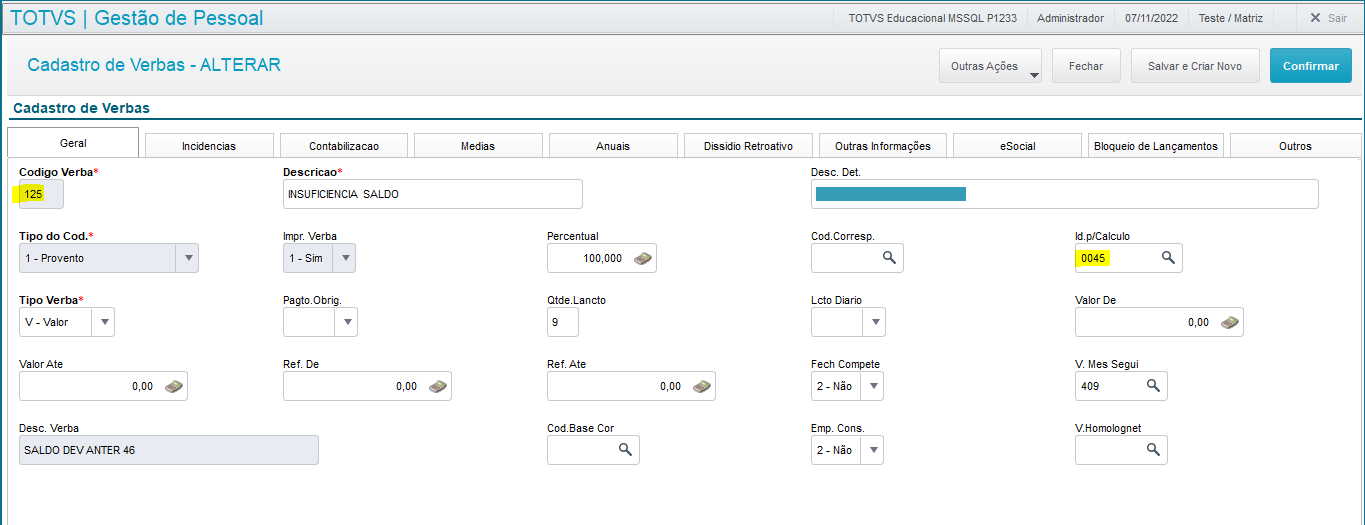This screenshot has height=525, width=1365.
Task: Open calculator icon in Valor De field
Action: pos(1230,322)
